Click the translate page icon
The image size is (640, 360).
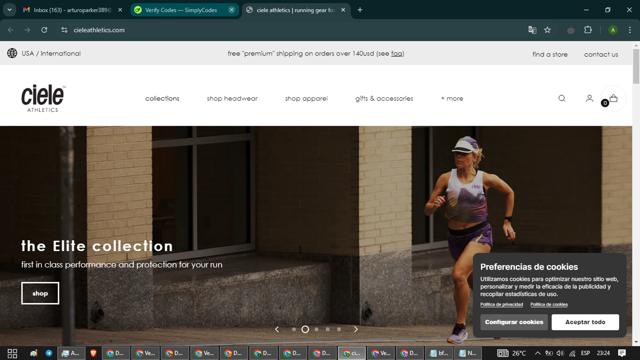click(x=532, y=30)
